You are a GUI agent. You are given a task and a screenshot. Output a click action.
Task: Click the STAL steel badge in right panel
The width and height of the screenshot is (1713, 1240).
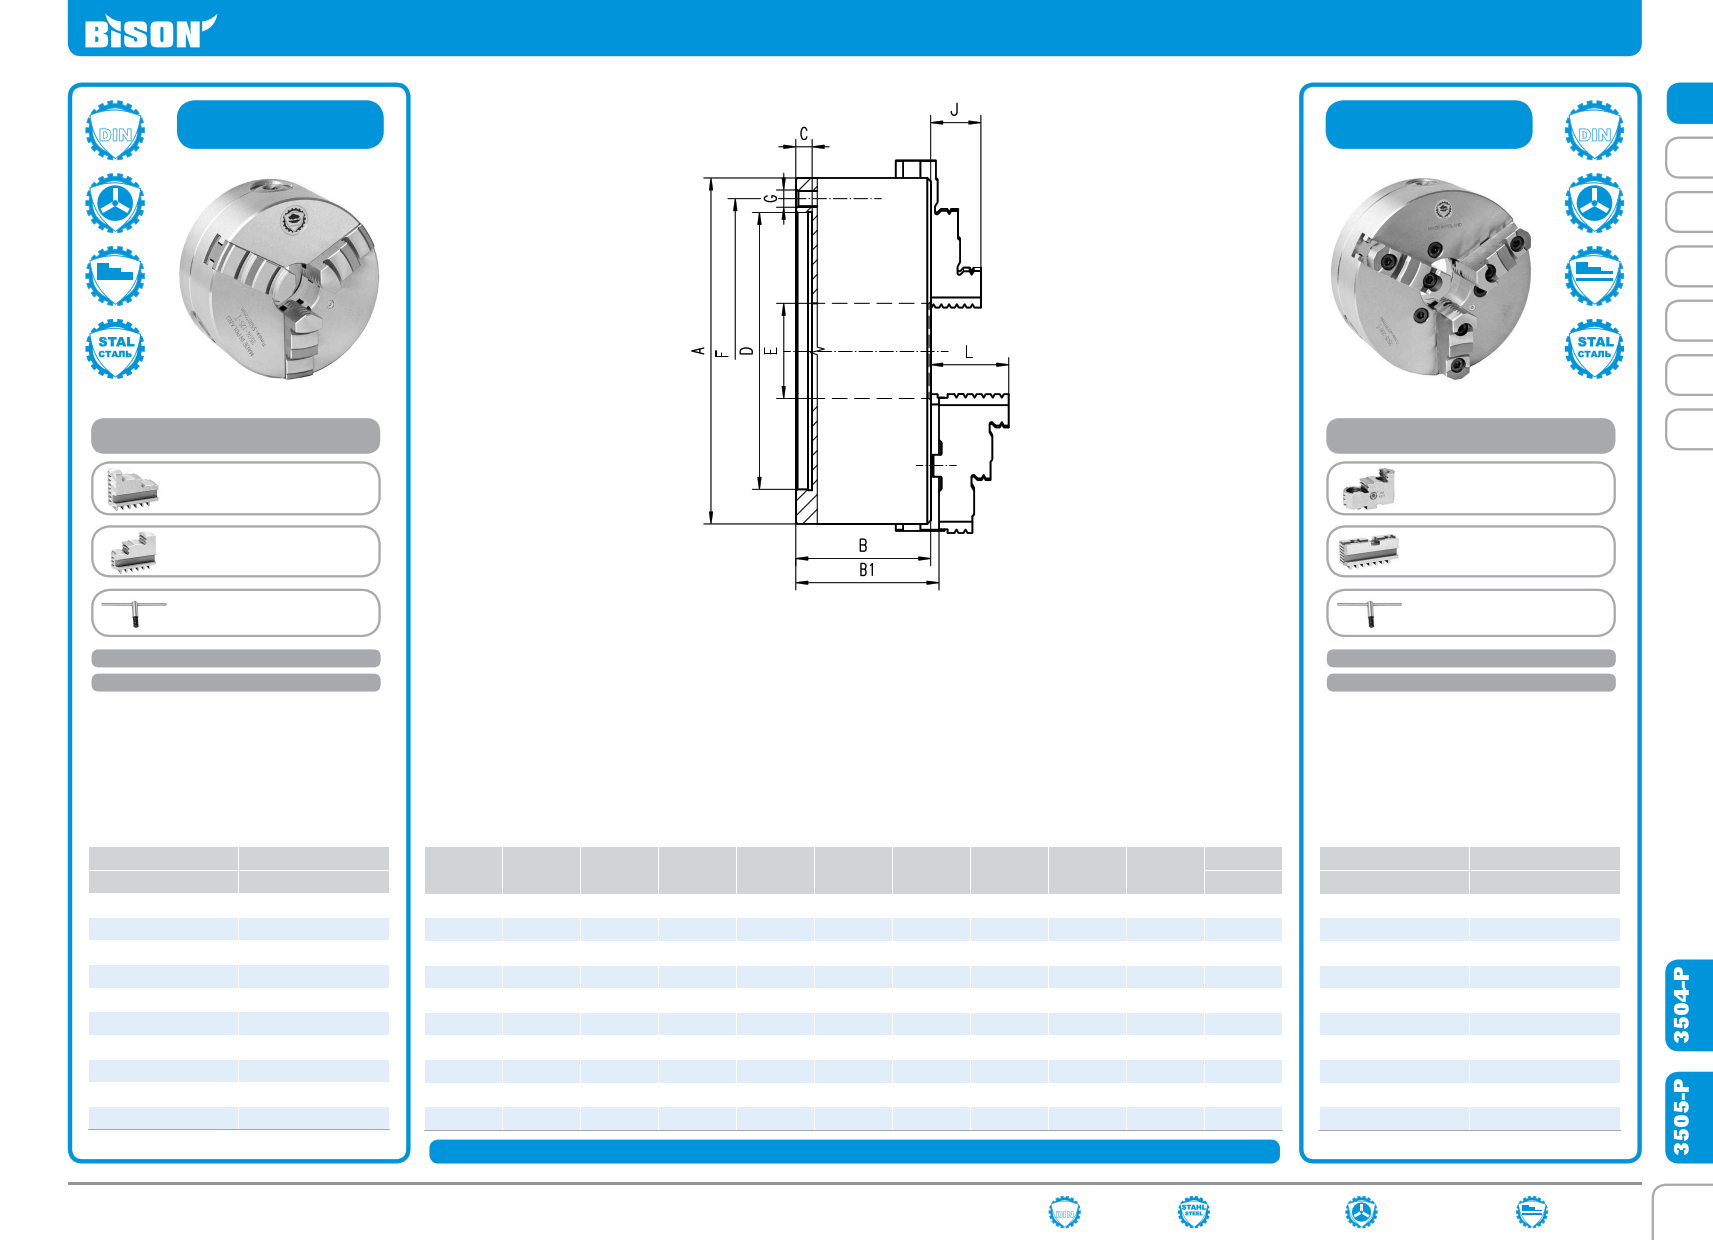click(1594, 349)
